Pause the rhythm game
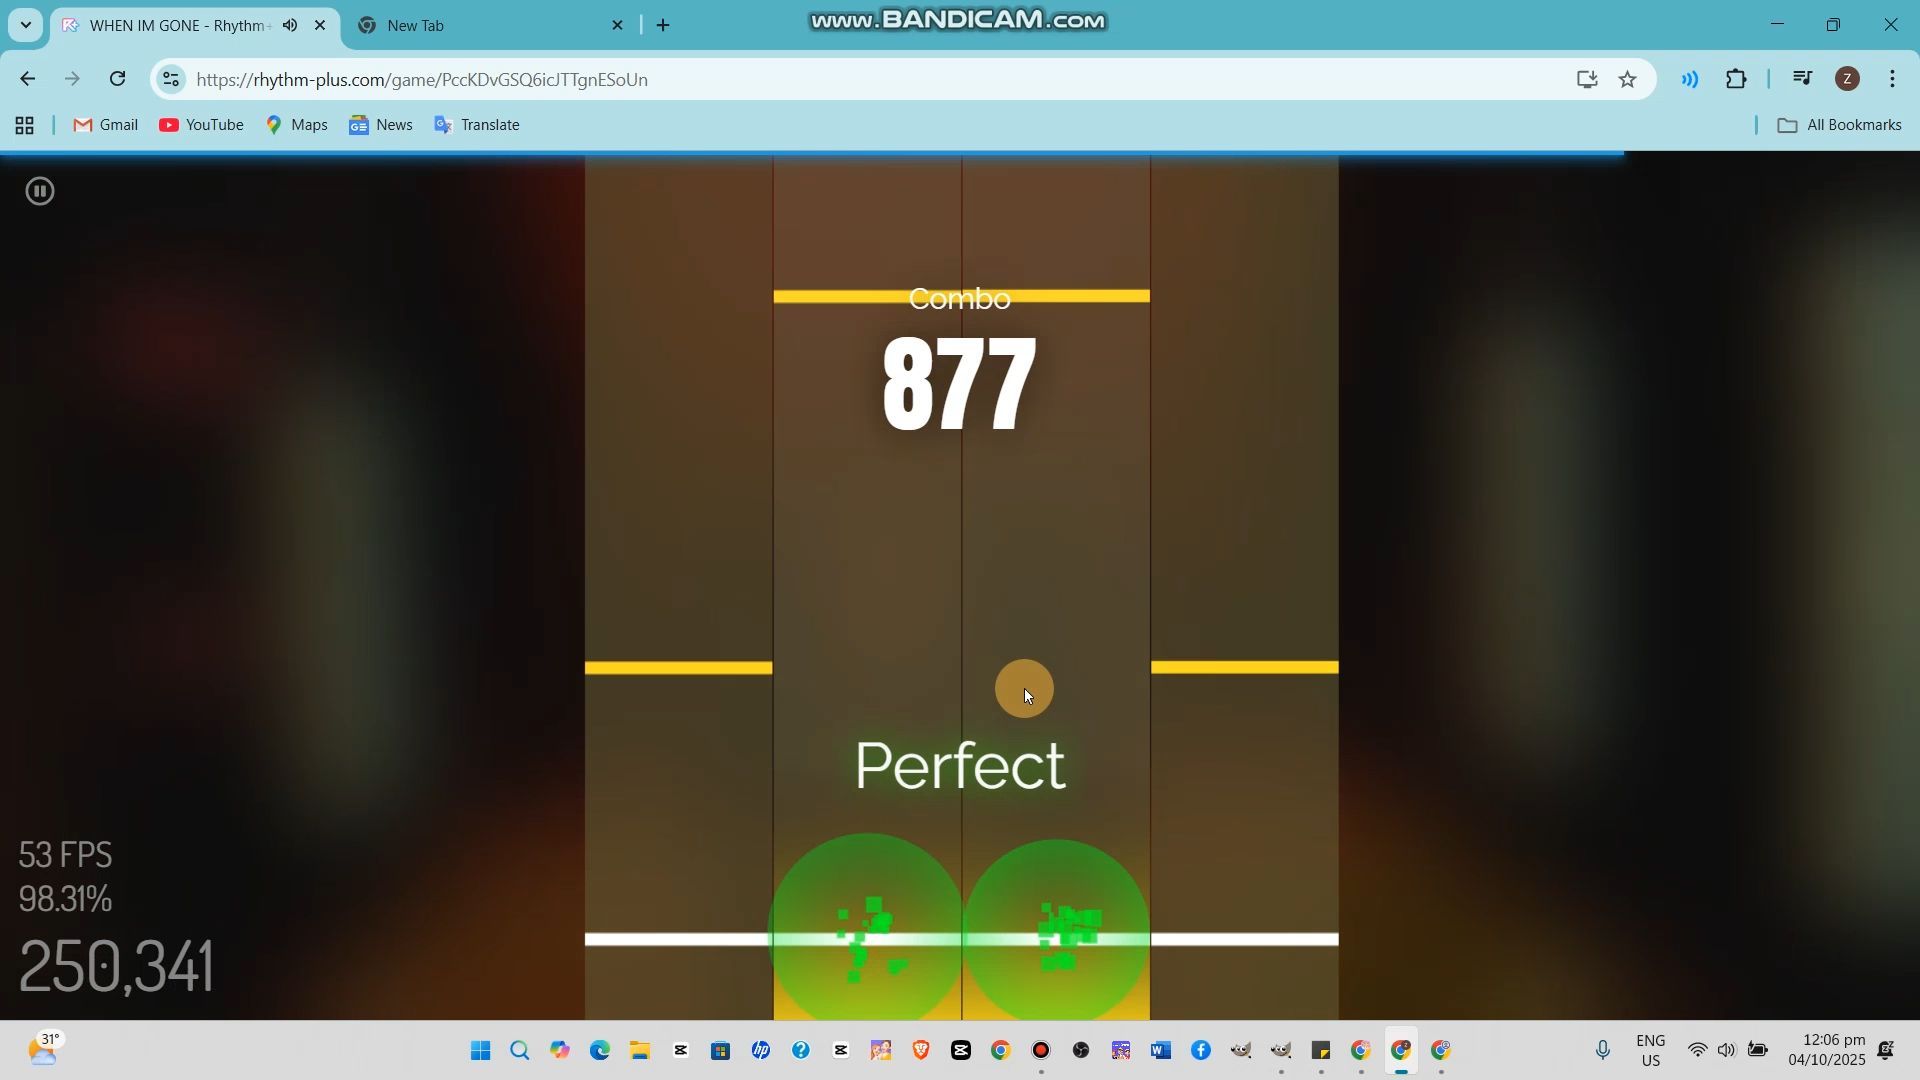This screenshot has width=1920, height=1080. 40,191
